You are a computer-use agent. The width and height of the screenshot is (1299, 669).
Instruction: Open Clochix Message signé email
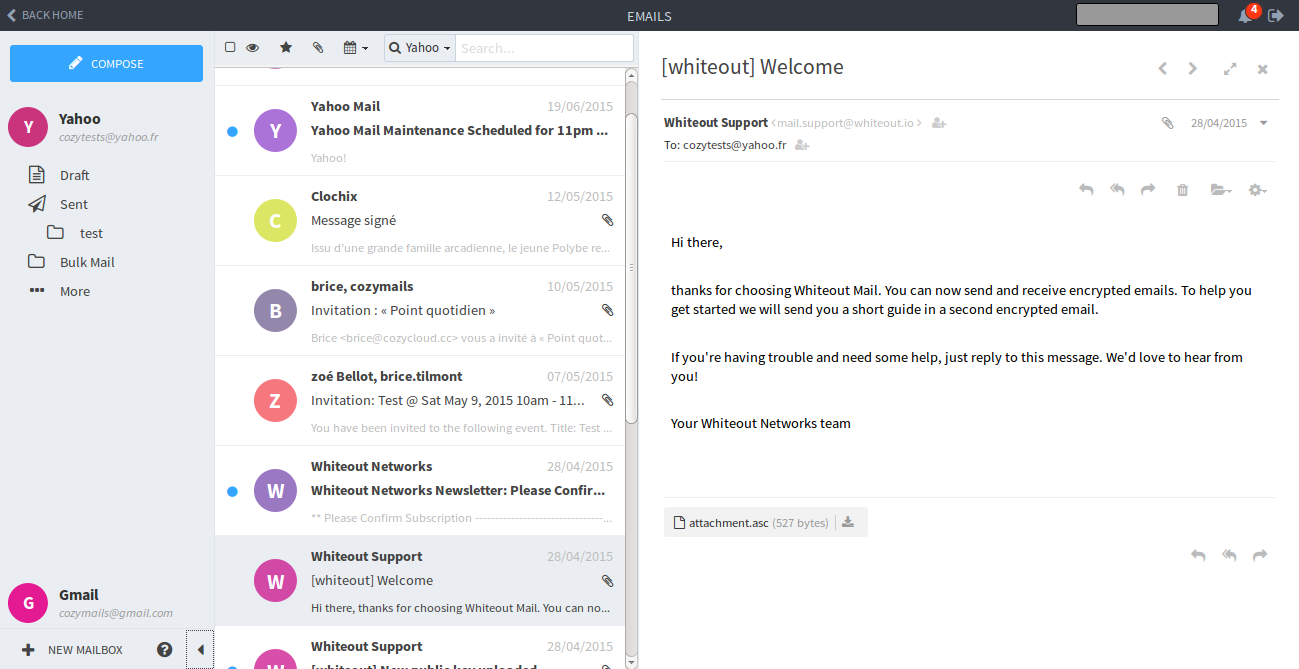(419, 221)
